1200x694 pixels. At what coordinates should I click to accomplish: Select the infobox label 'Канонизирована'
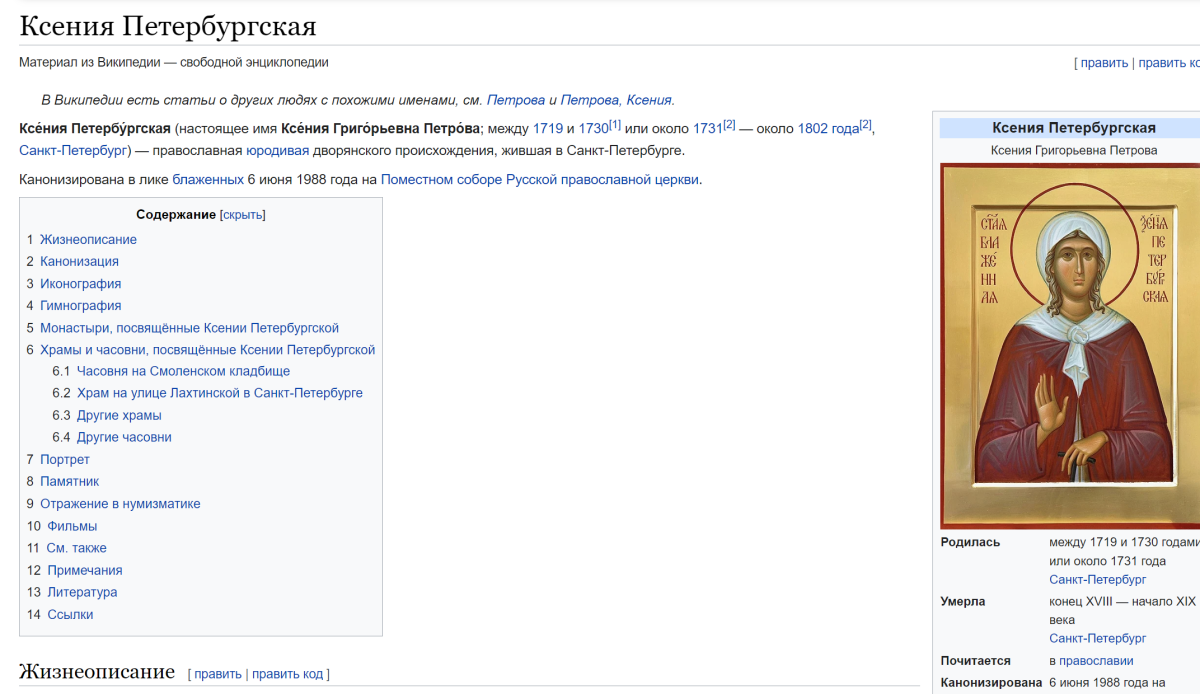(x=991, y=684)
